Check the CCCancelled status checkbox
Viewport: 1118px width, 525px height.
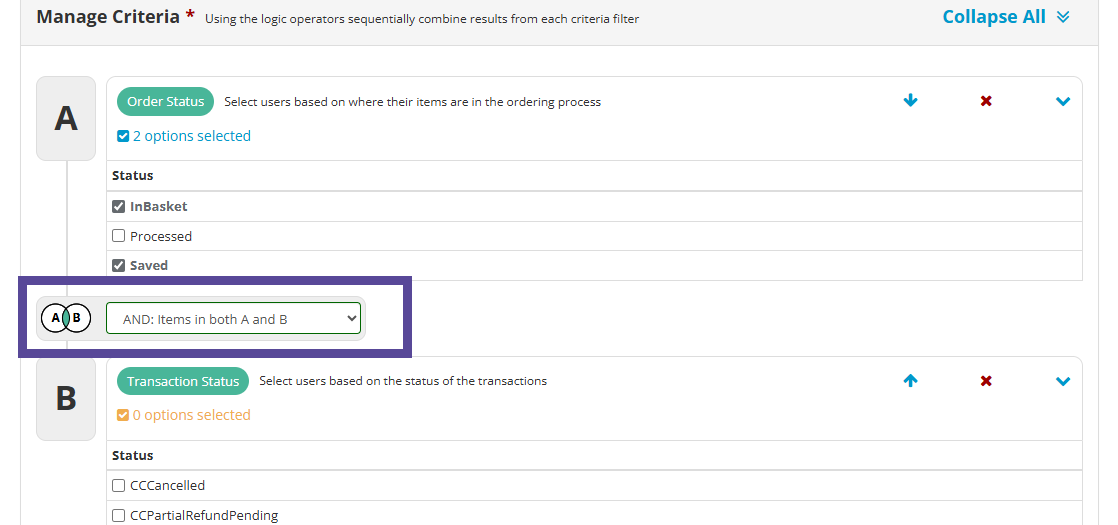click(119, 485)
